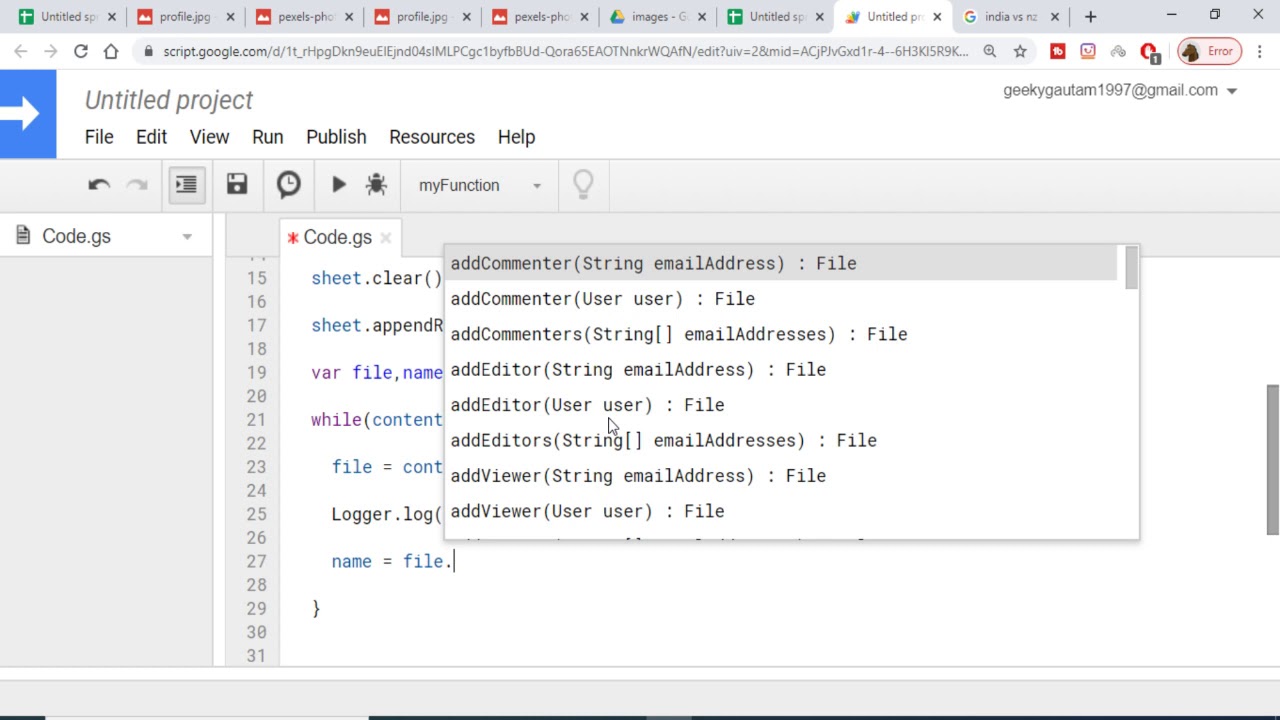The image size is (1280, 720).
Task: Click the Undo arrow in toolbar
Action: 98,185
